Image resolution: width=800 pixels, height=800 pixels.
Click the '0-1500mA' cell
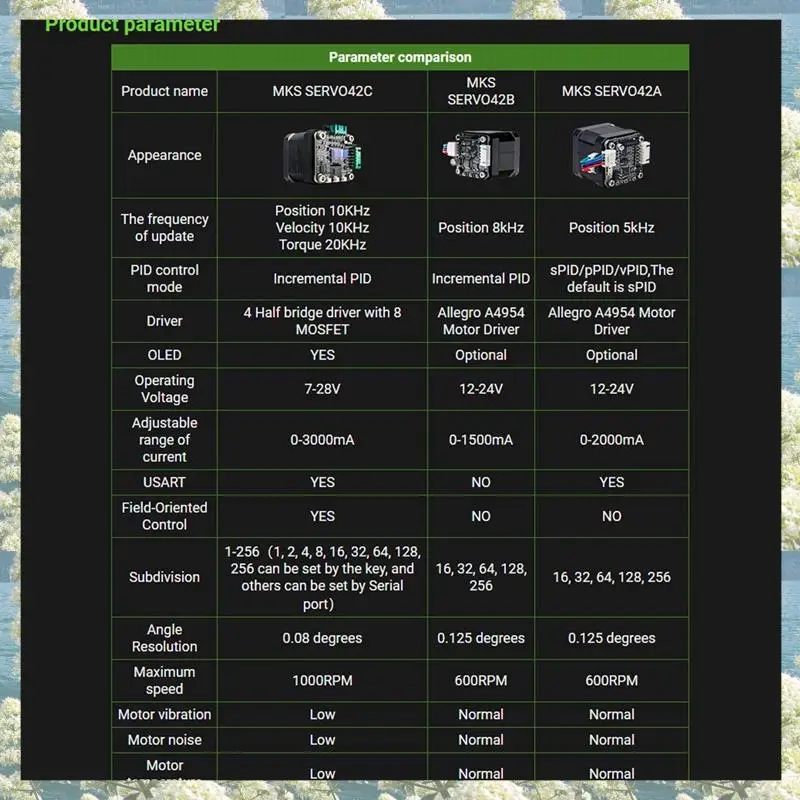click(481, 440)
